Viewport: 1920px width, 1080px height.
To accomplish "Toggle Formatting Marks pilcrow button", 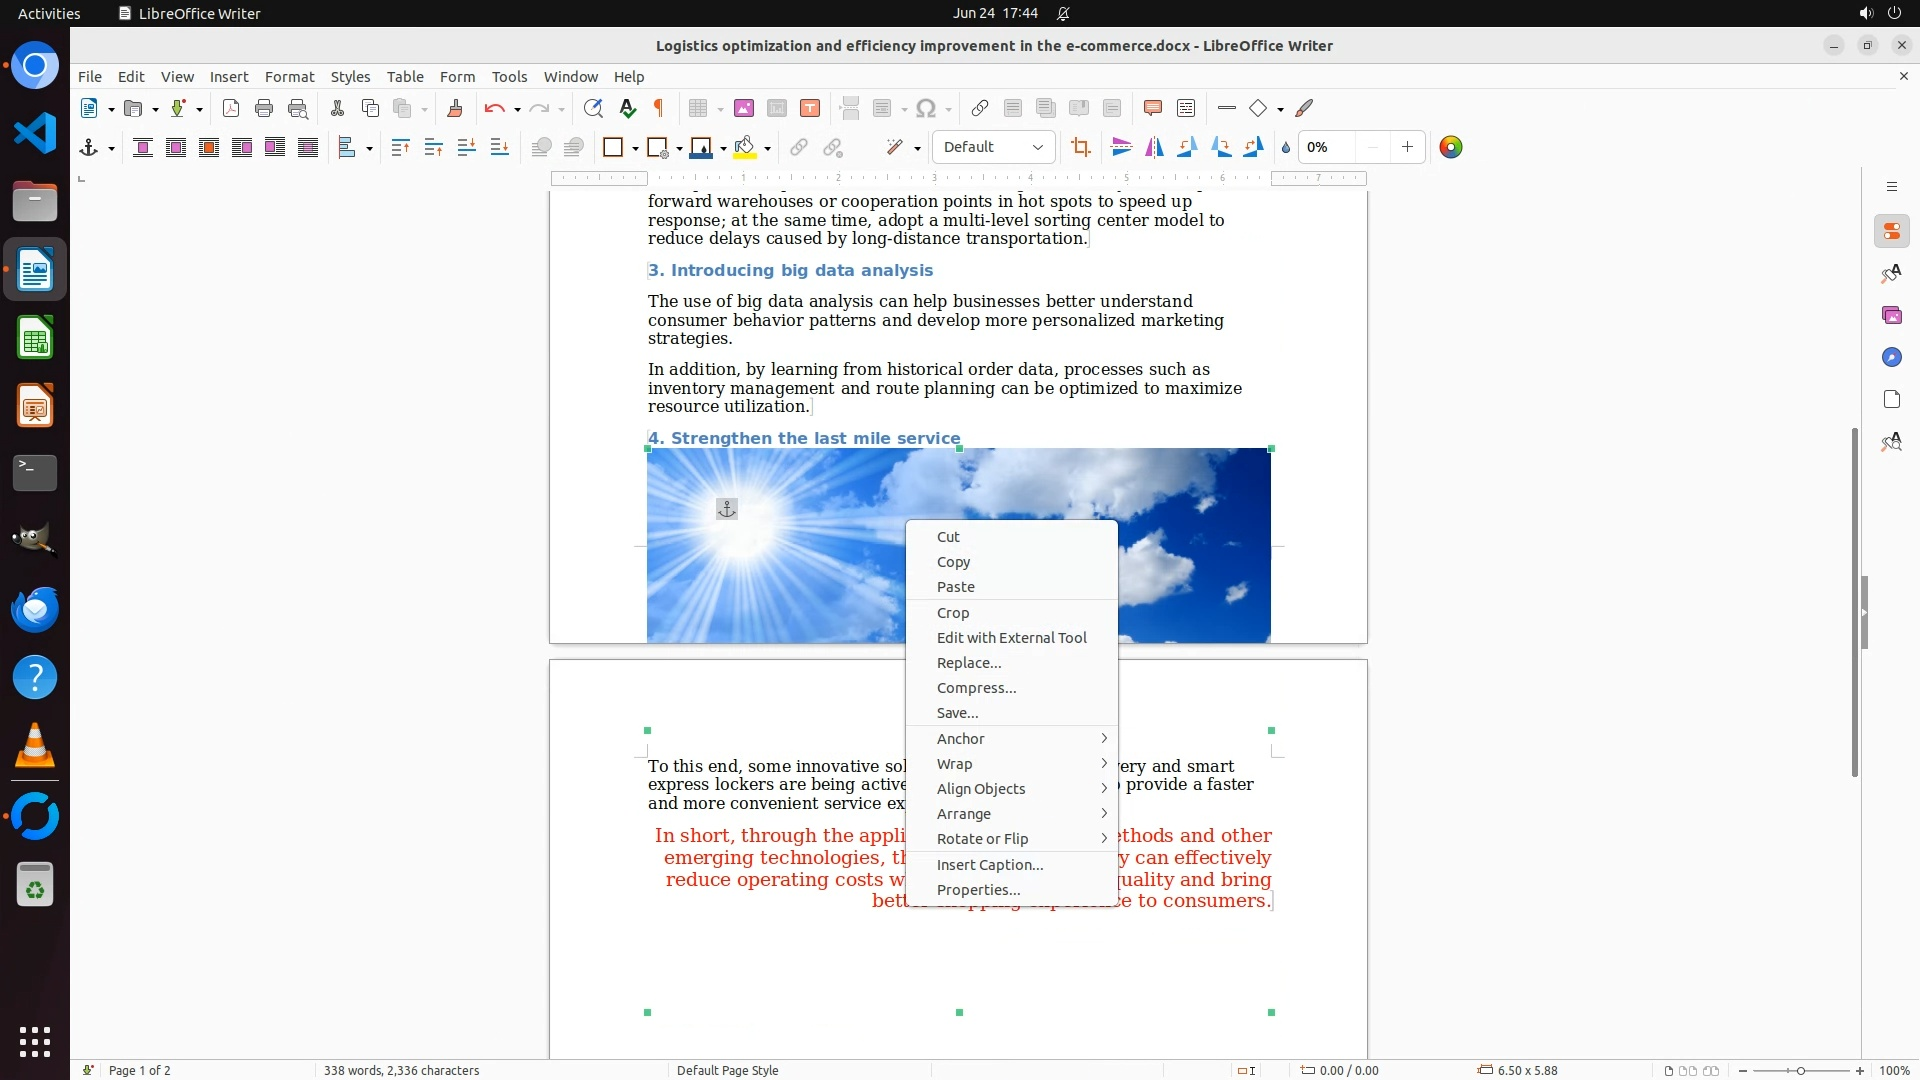I will tap(659, 108).
